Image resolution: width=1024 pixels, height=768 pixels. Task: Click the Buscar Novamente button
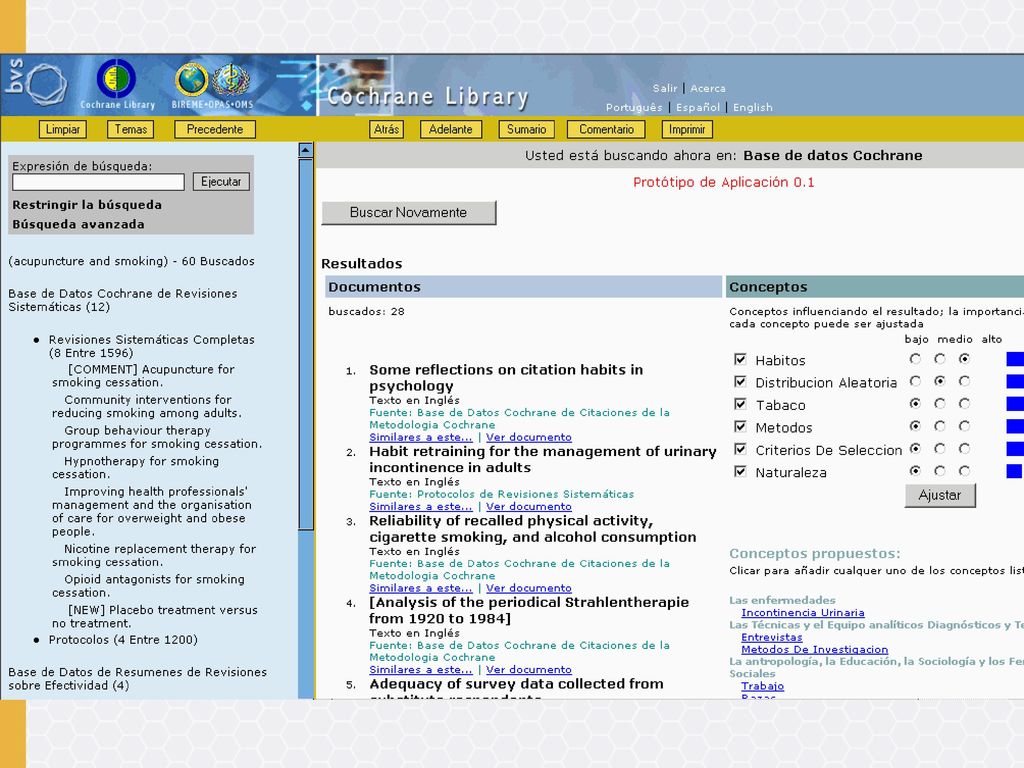click(x=409, y=212)
